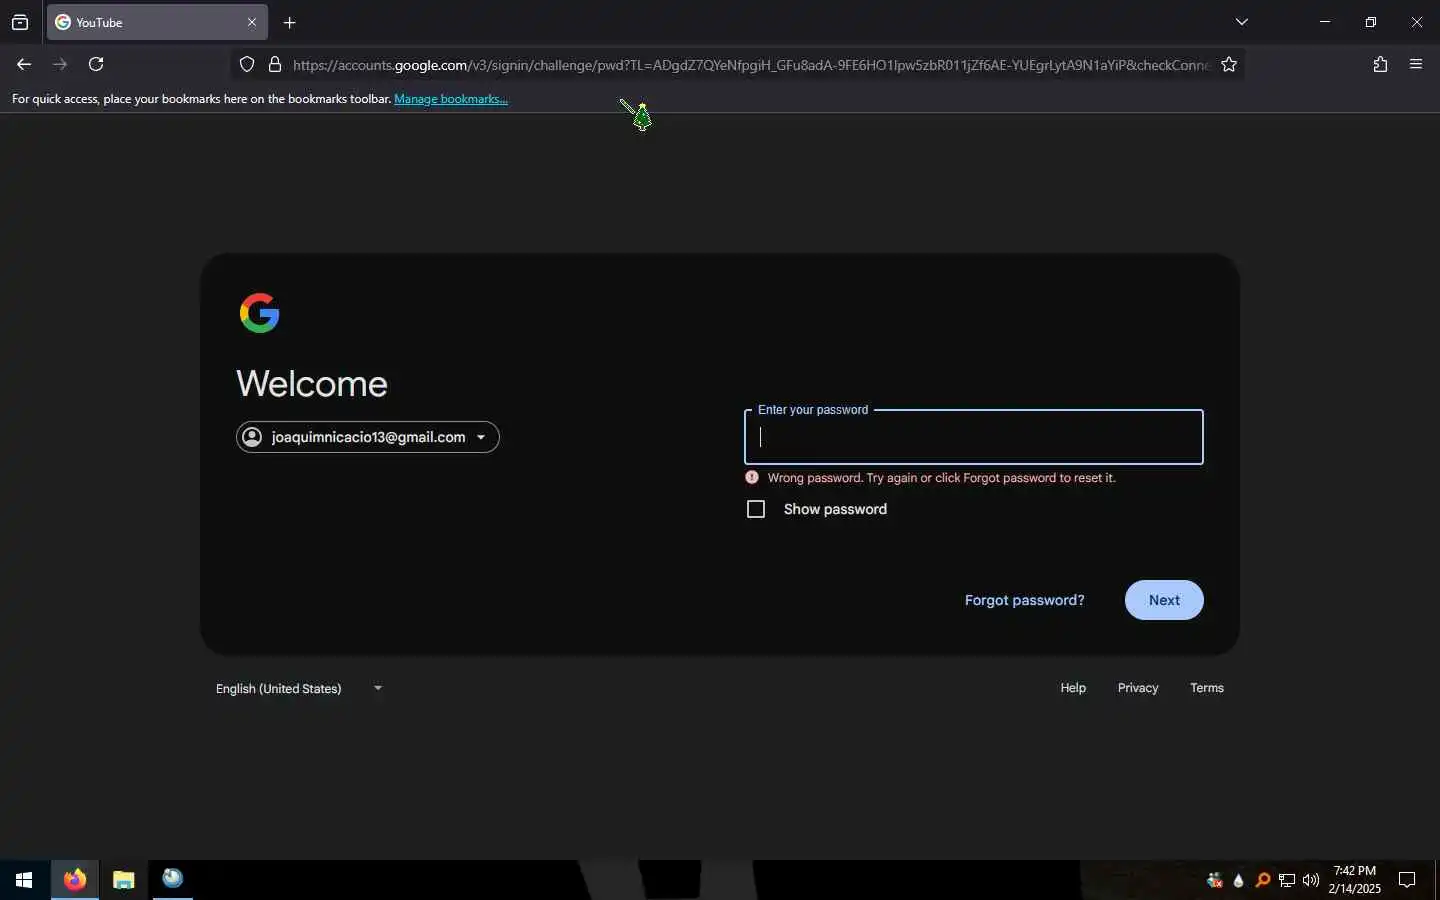Enable the Show password checkbox
Viewport: 1440px width, 900px height.
(x=756, y=509)
